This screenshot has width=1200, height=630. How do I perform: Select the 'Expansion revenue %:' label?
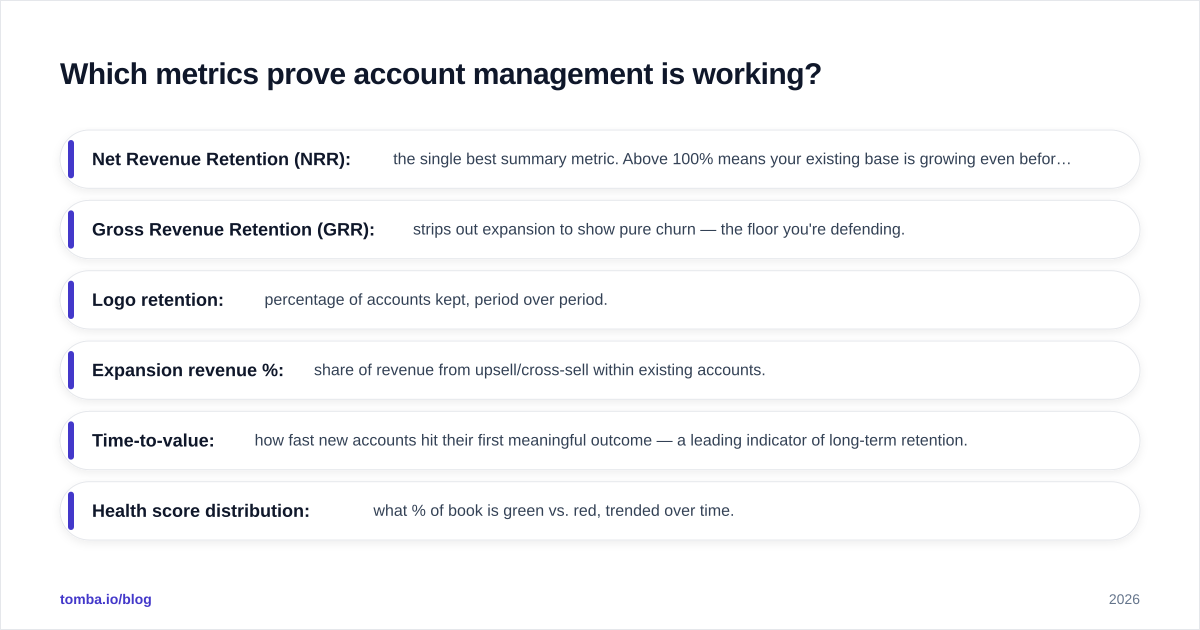[188, 370]
